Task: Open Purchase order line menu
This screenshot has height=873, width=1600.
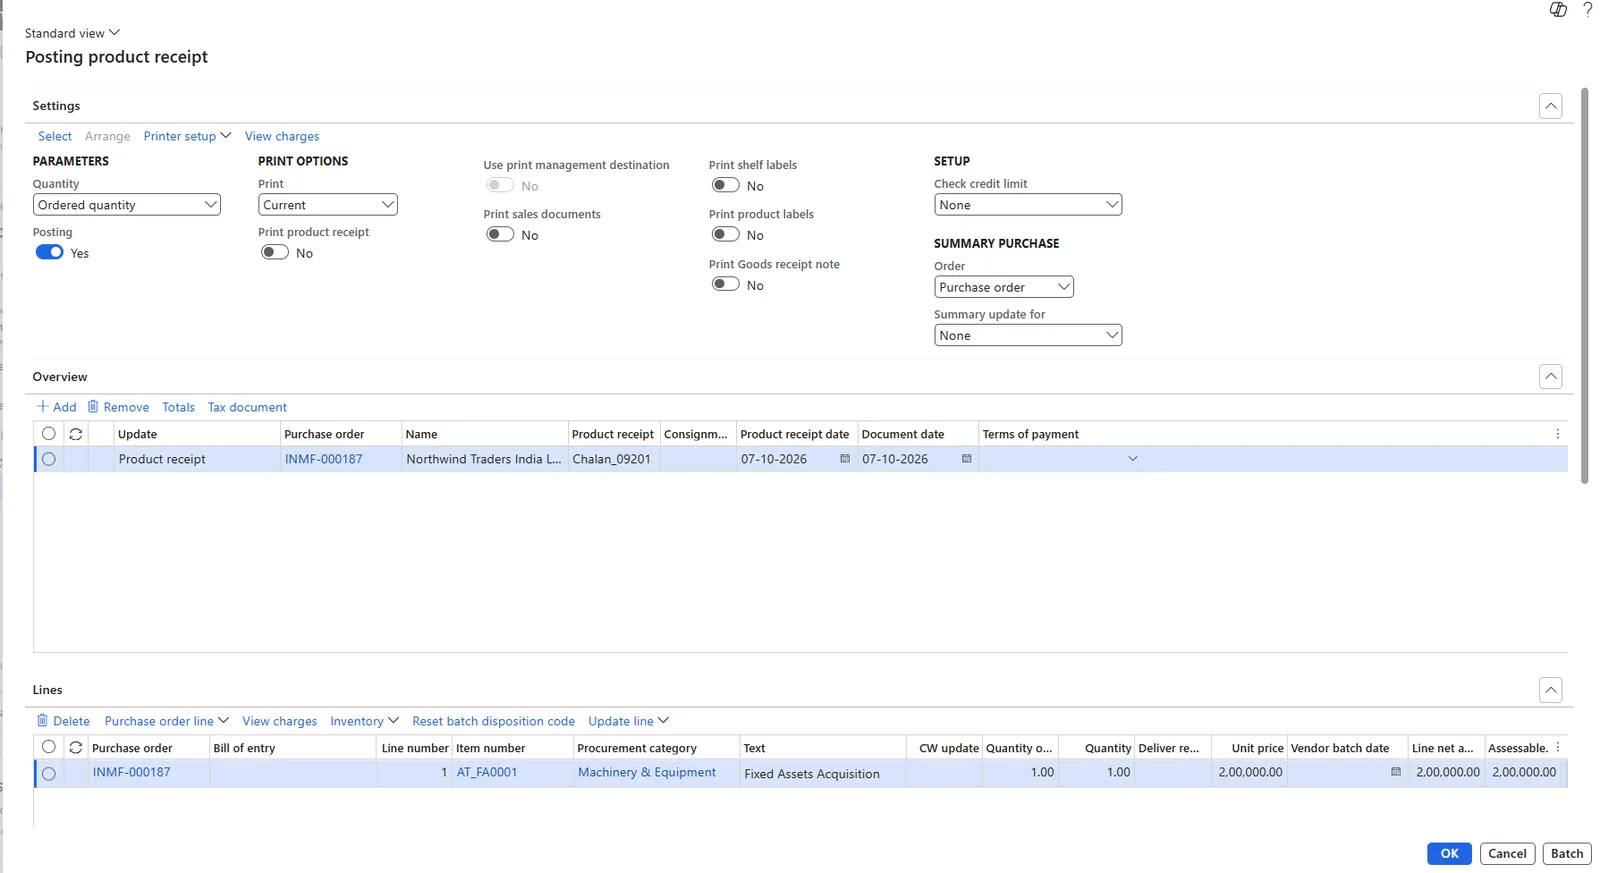Action: point(167,721)
